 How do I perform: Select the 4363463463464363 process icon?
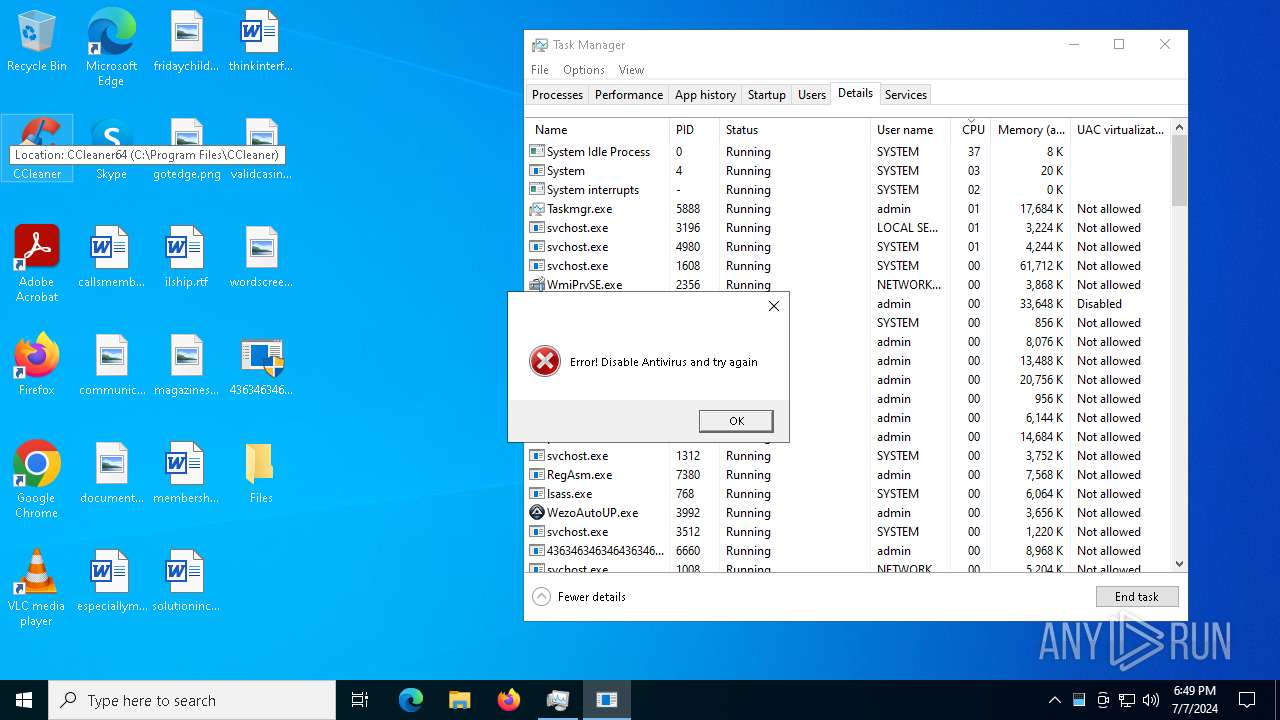(537, 551)
